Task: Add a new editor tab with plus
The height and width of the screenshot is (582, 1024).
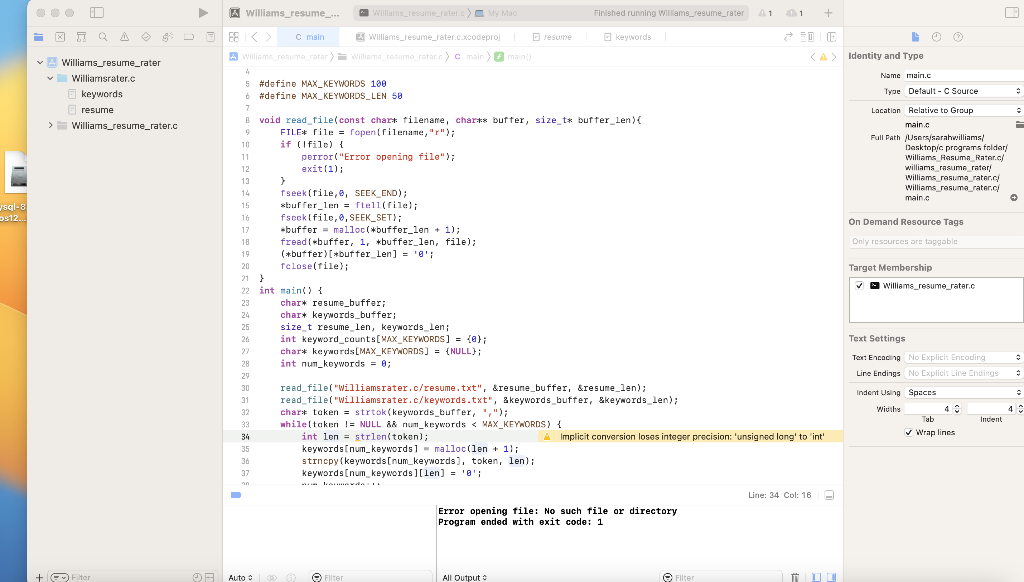Action: point(828,12)
